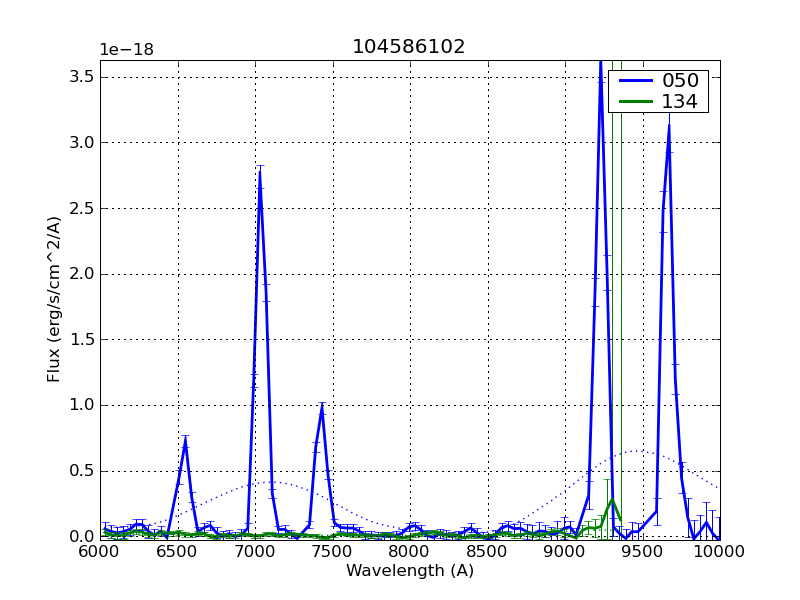
Task: Click the Wavelength (A) x-axis label
Action: click(x=410, y=571)
